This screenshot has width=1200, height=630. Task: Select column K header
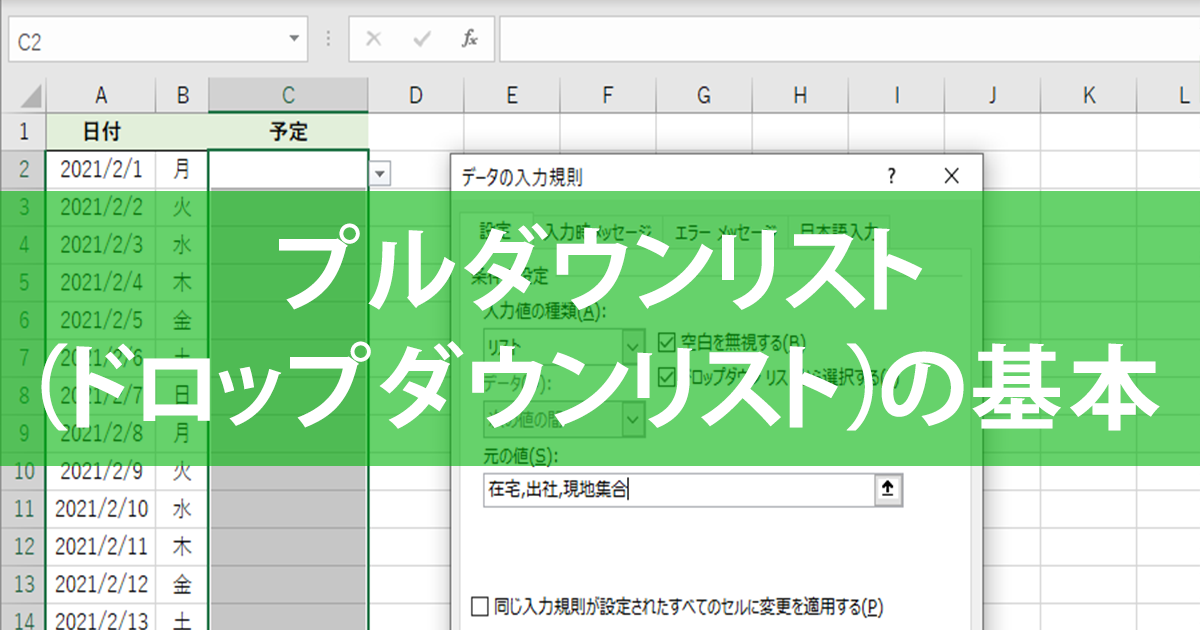(1088, 96)
